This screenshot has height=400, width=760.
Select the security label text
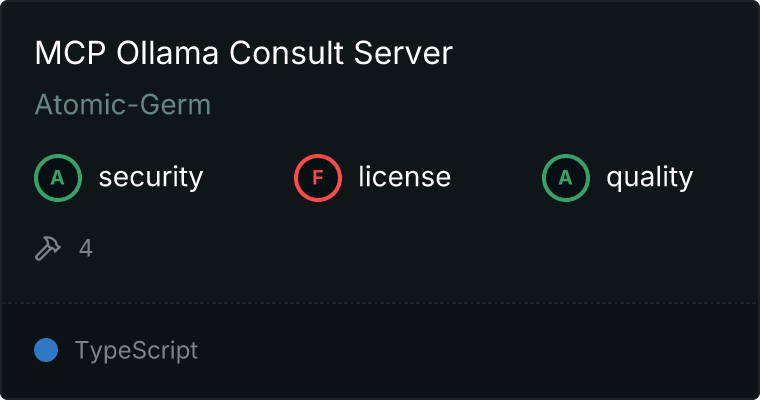(150, 178)
